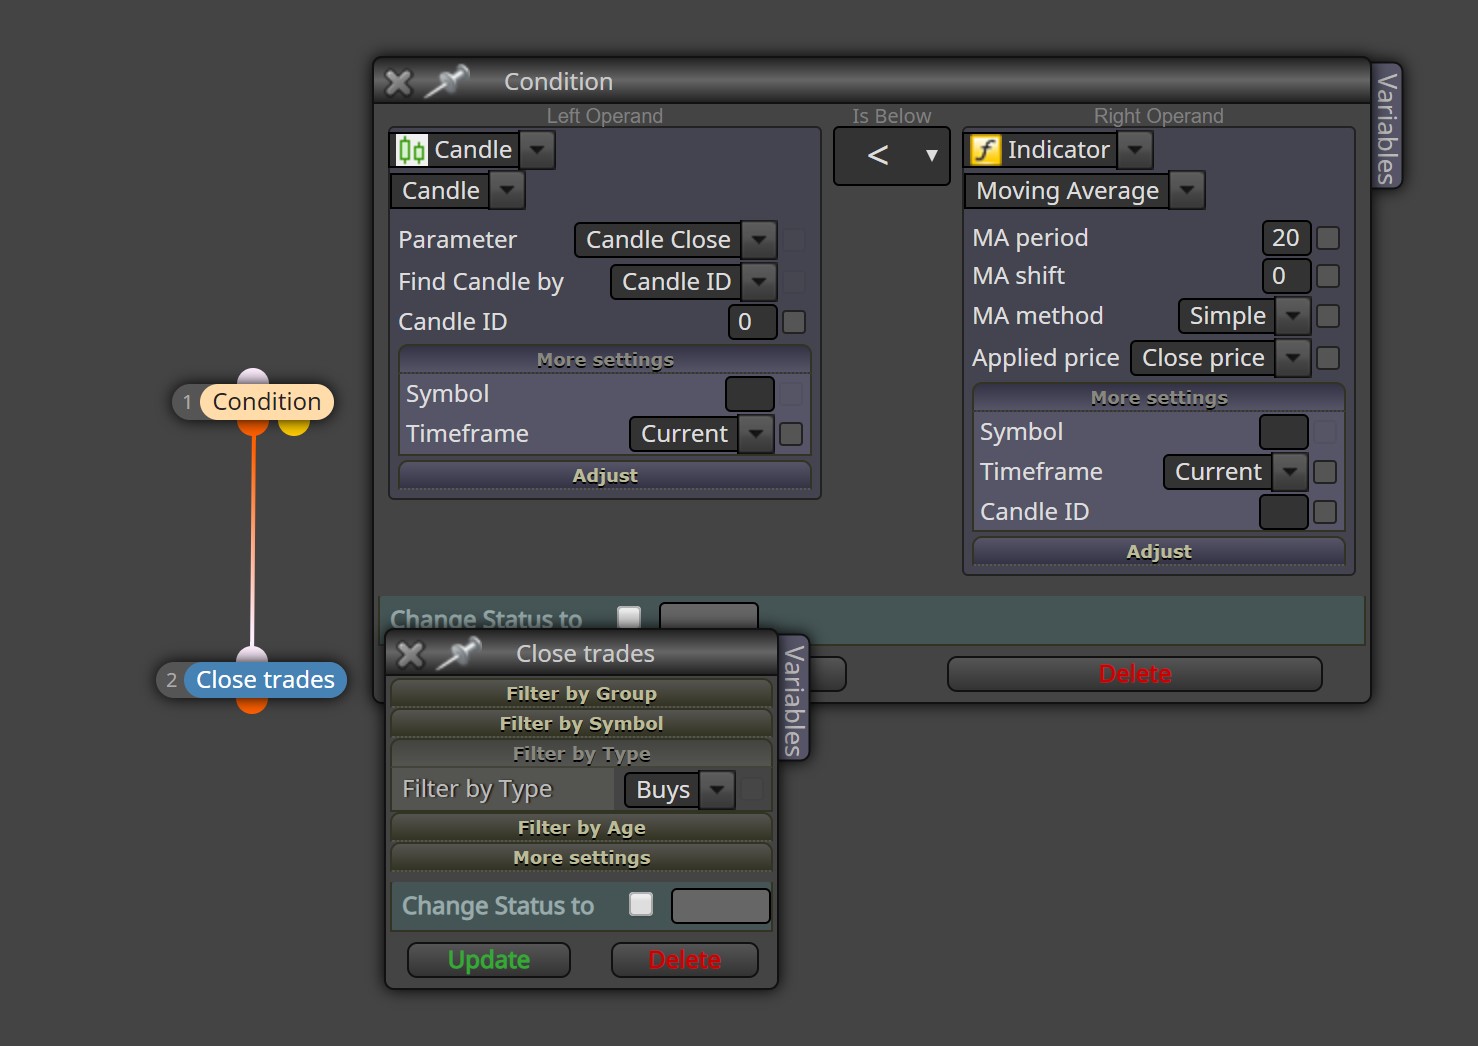Toggle checkbox next to MA method

(1328, 316)
